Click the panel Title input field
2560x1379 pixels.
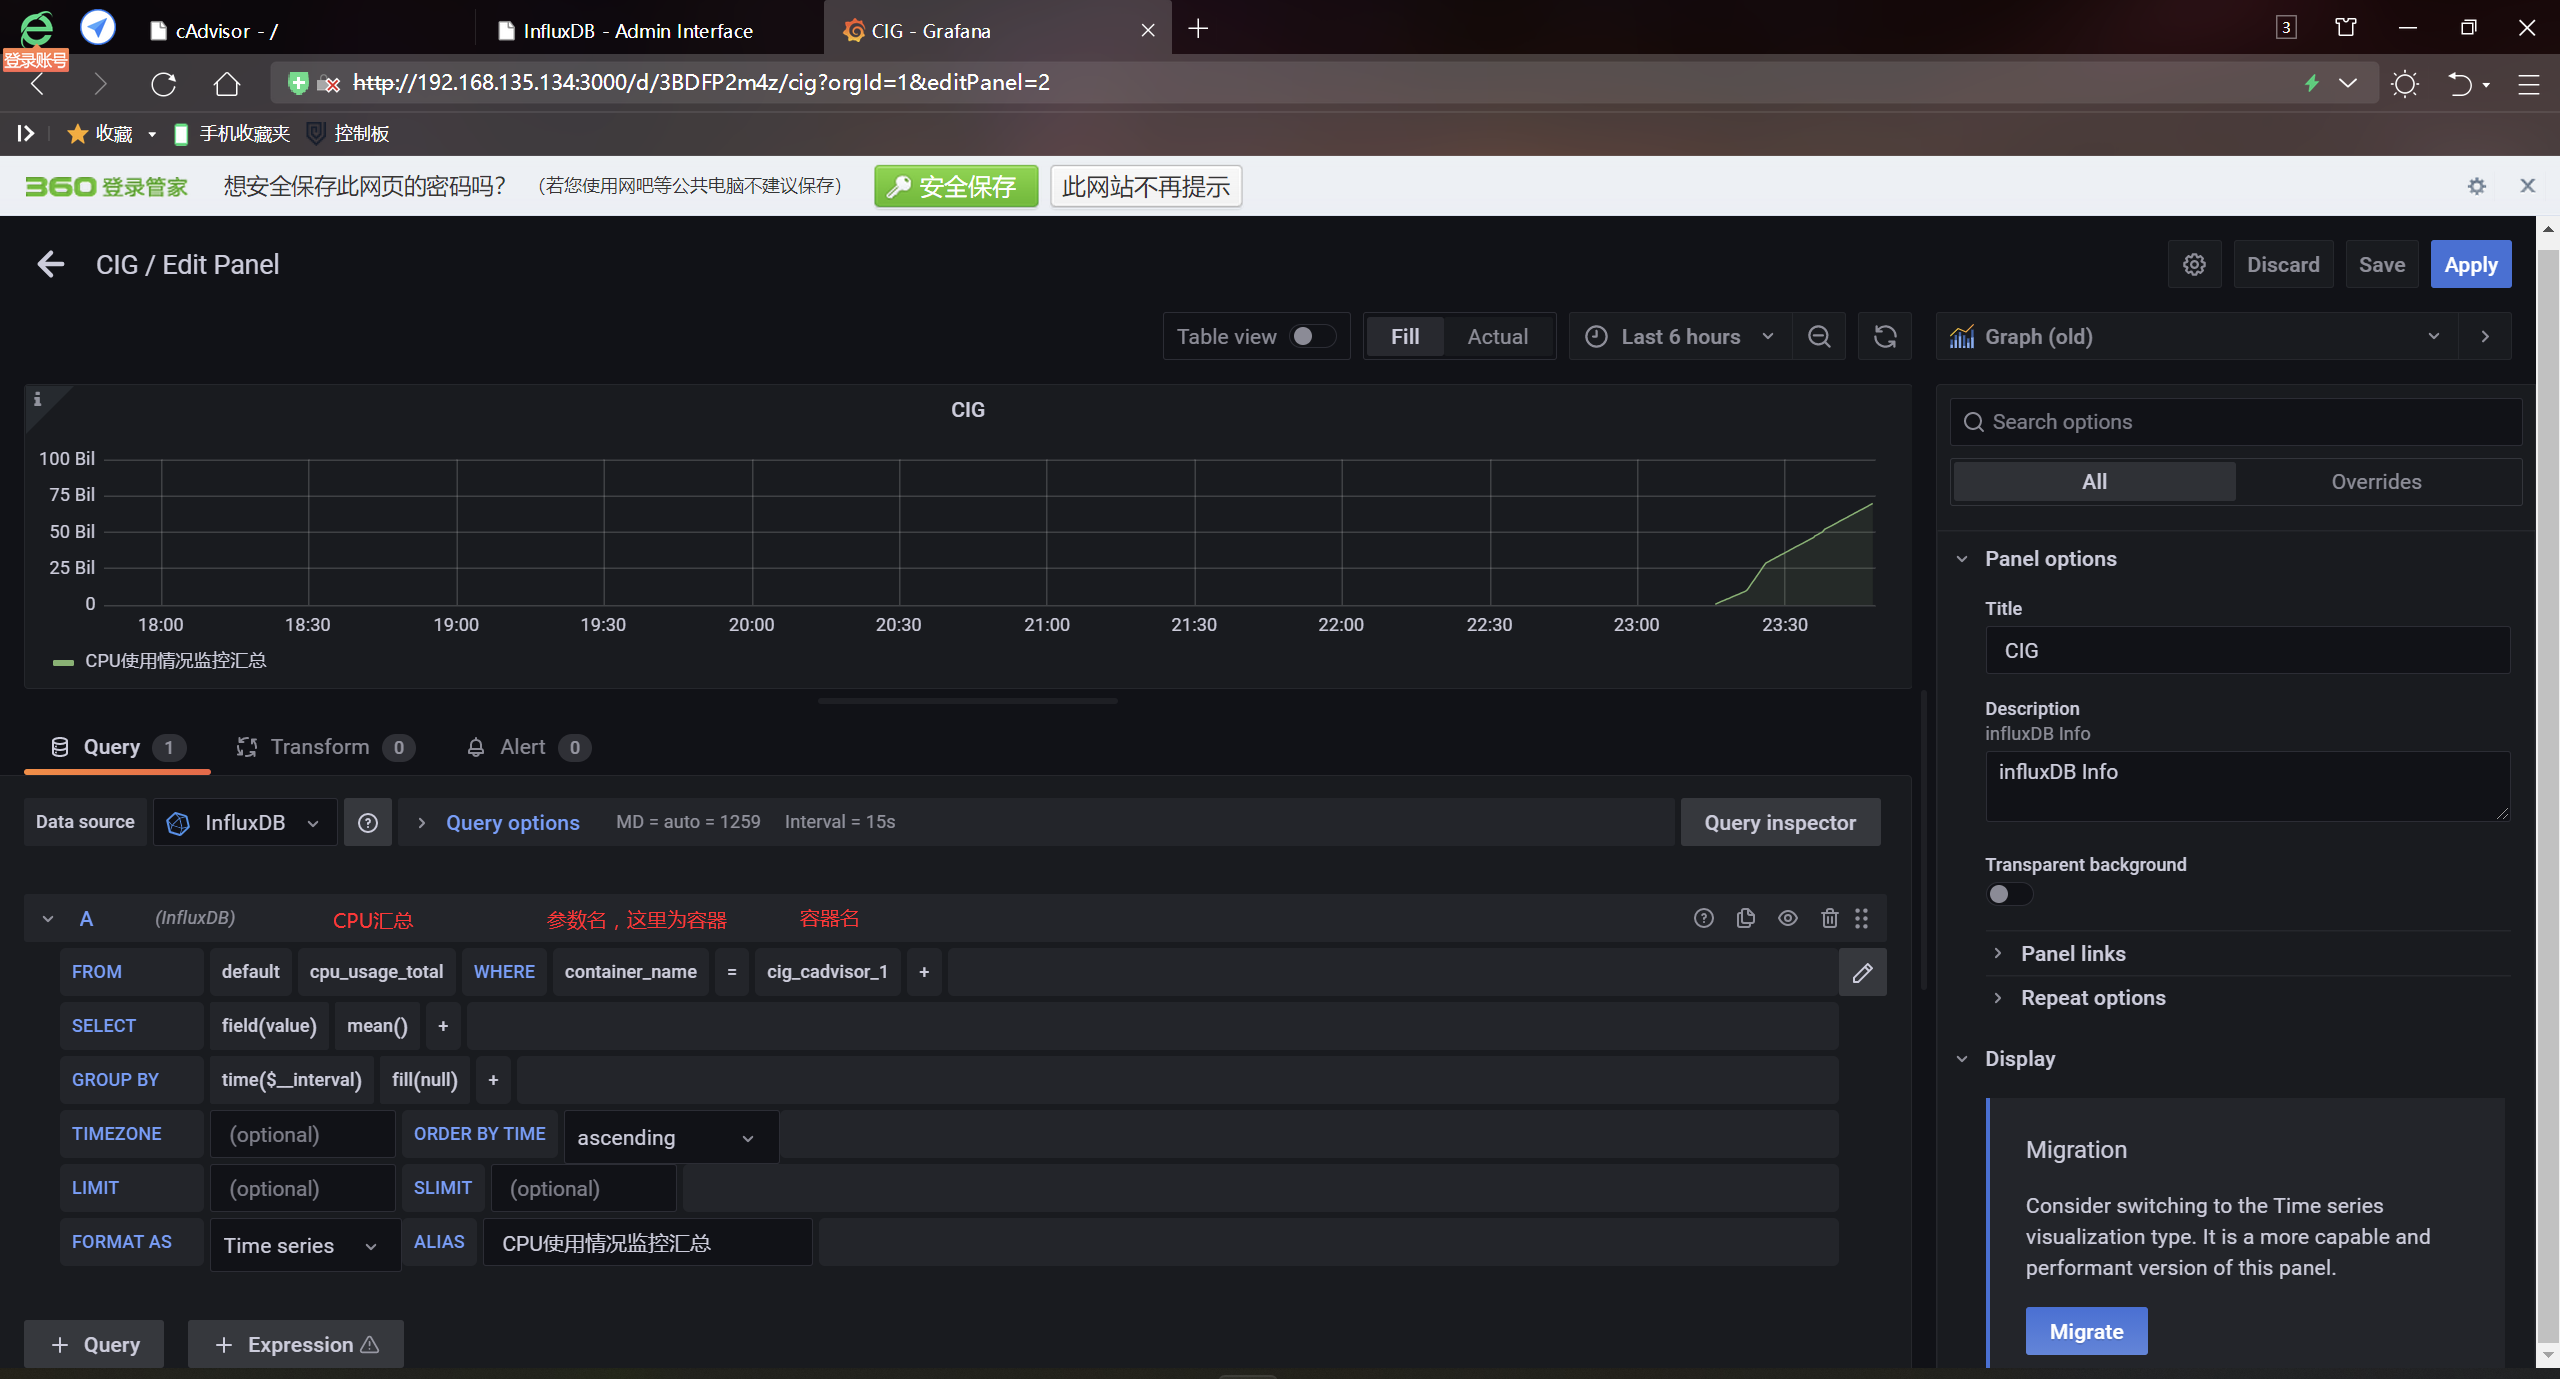pyautogui.click(x=2247, y=651)
